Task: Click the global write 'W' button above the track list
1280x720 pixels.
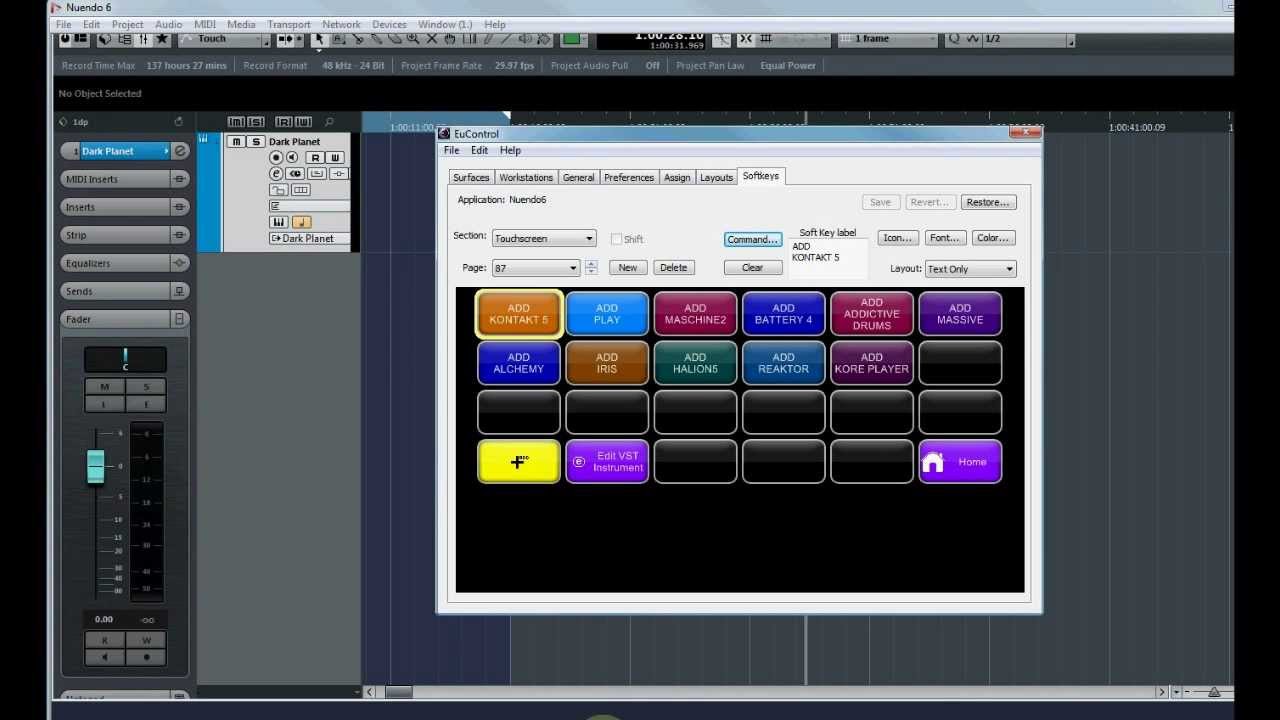Action: (303, 122)
